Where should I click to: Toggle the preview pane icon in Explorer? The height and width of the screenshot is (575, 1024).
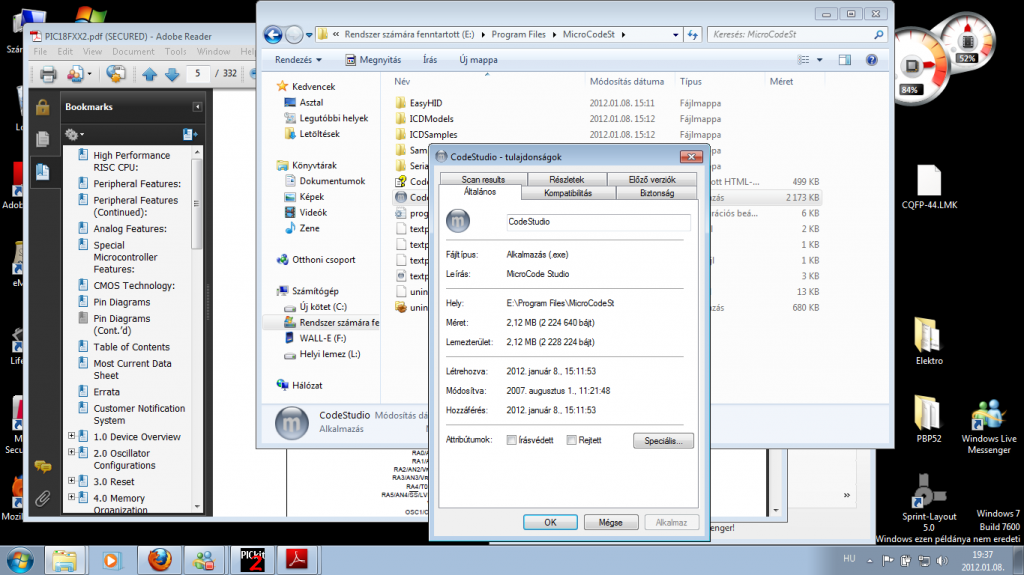[844, 59]
